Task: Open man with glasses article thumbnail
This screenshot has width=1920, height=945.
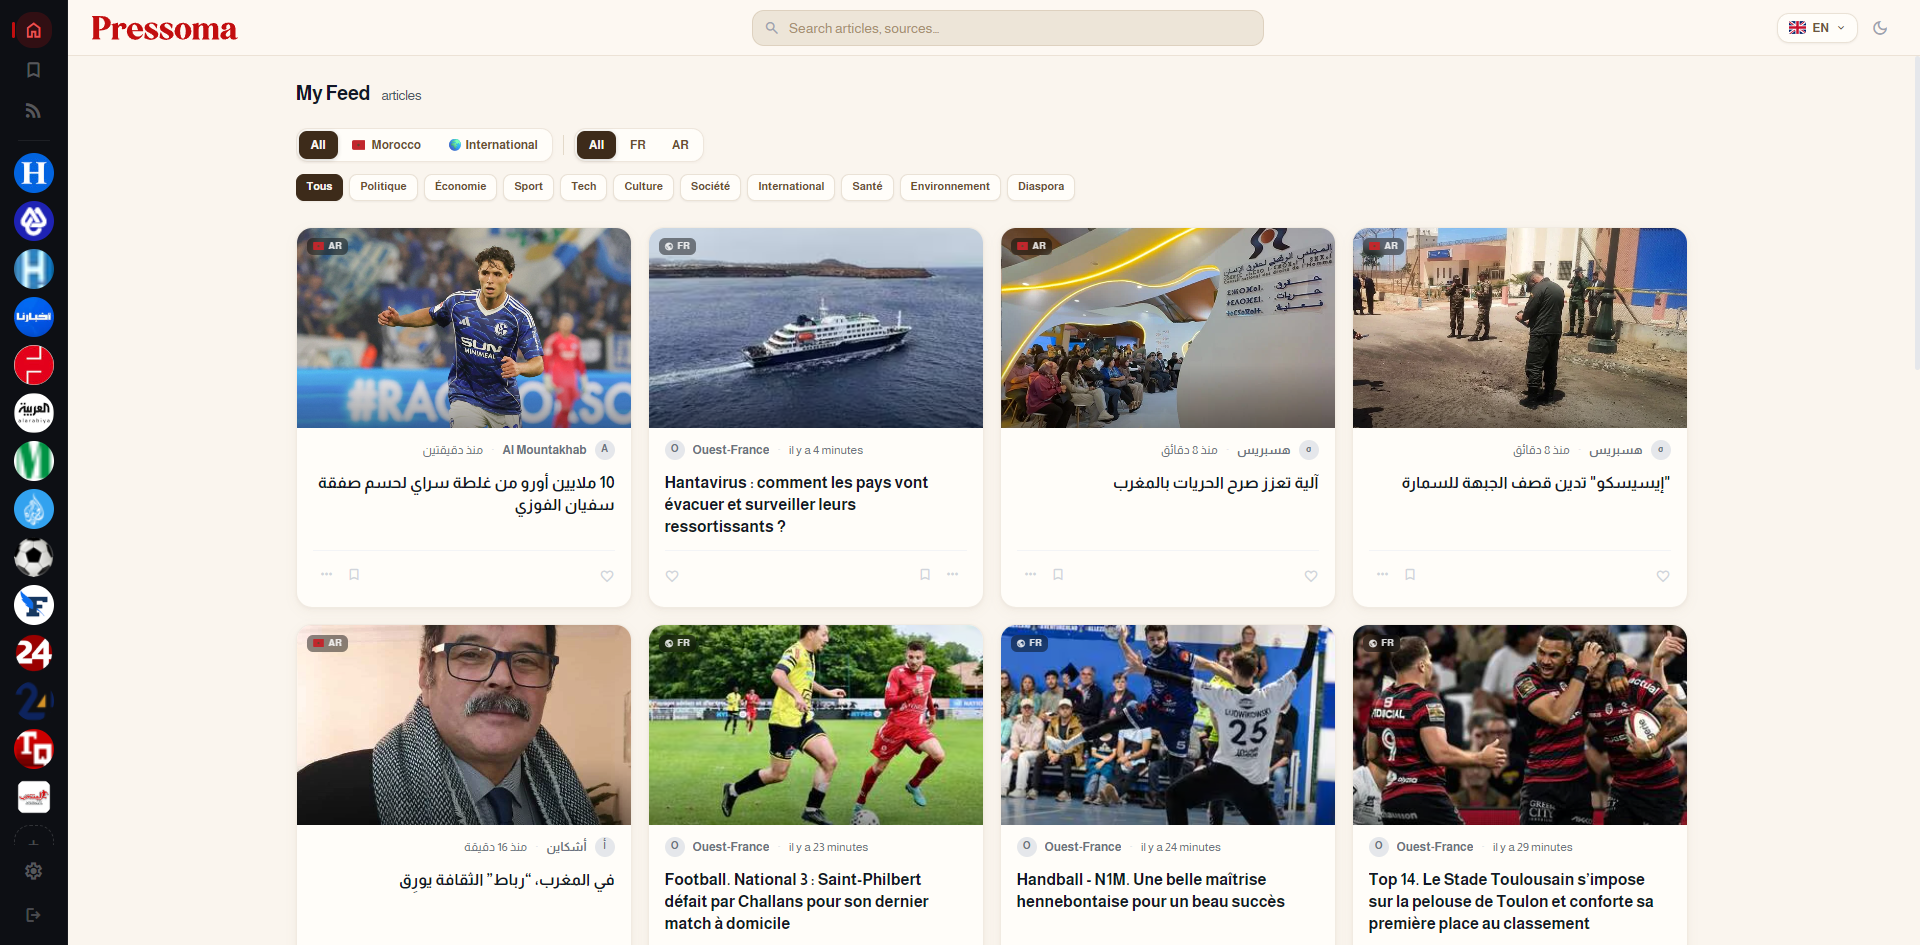Action: pos(464,725)
